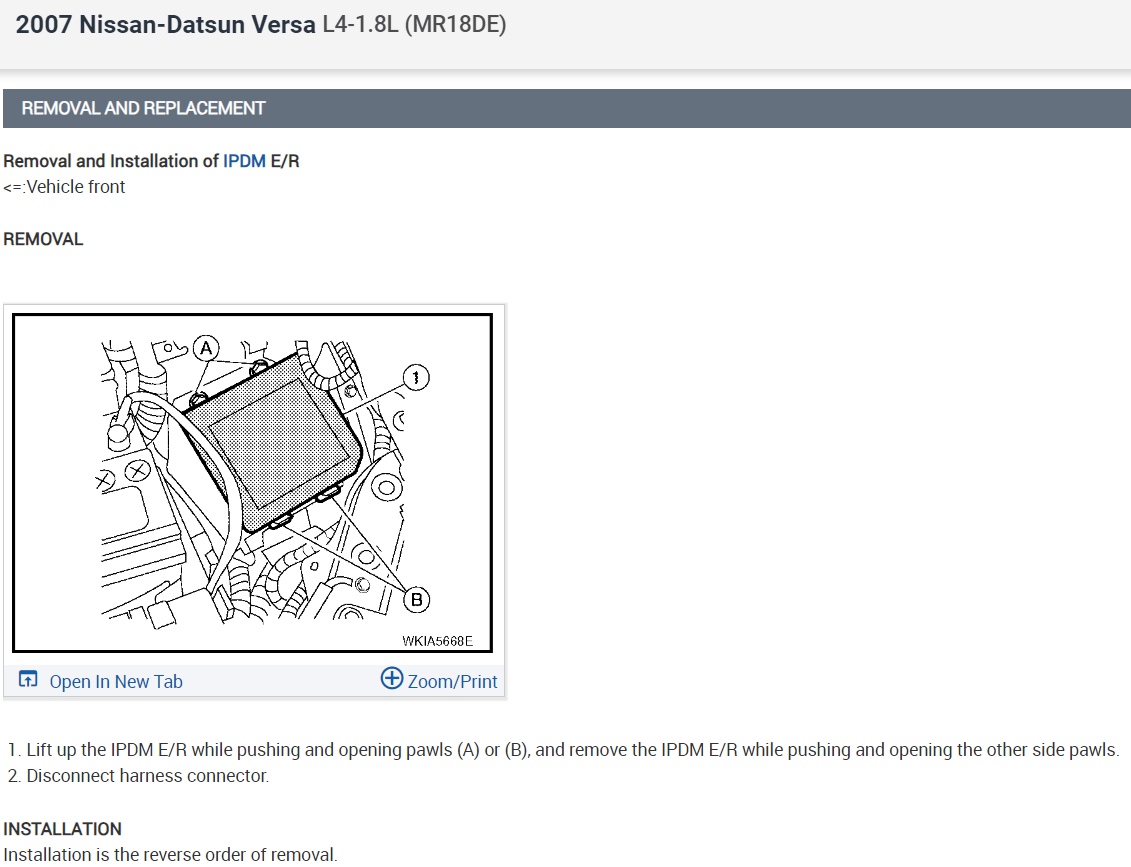
Task: Click the Disconnect harness connector step
Action: pyautogui.click(x=138, y=776)
